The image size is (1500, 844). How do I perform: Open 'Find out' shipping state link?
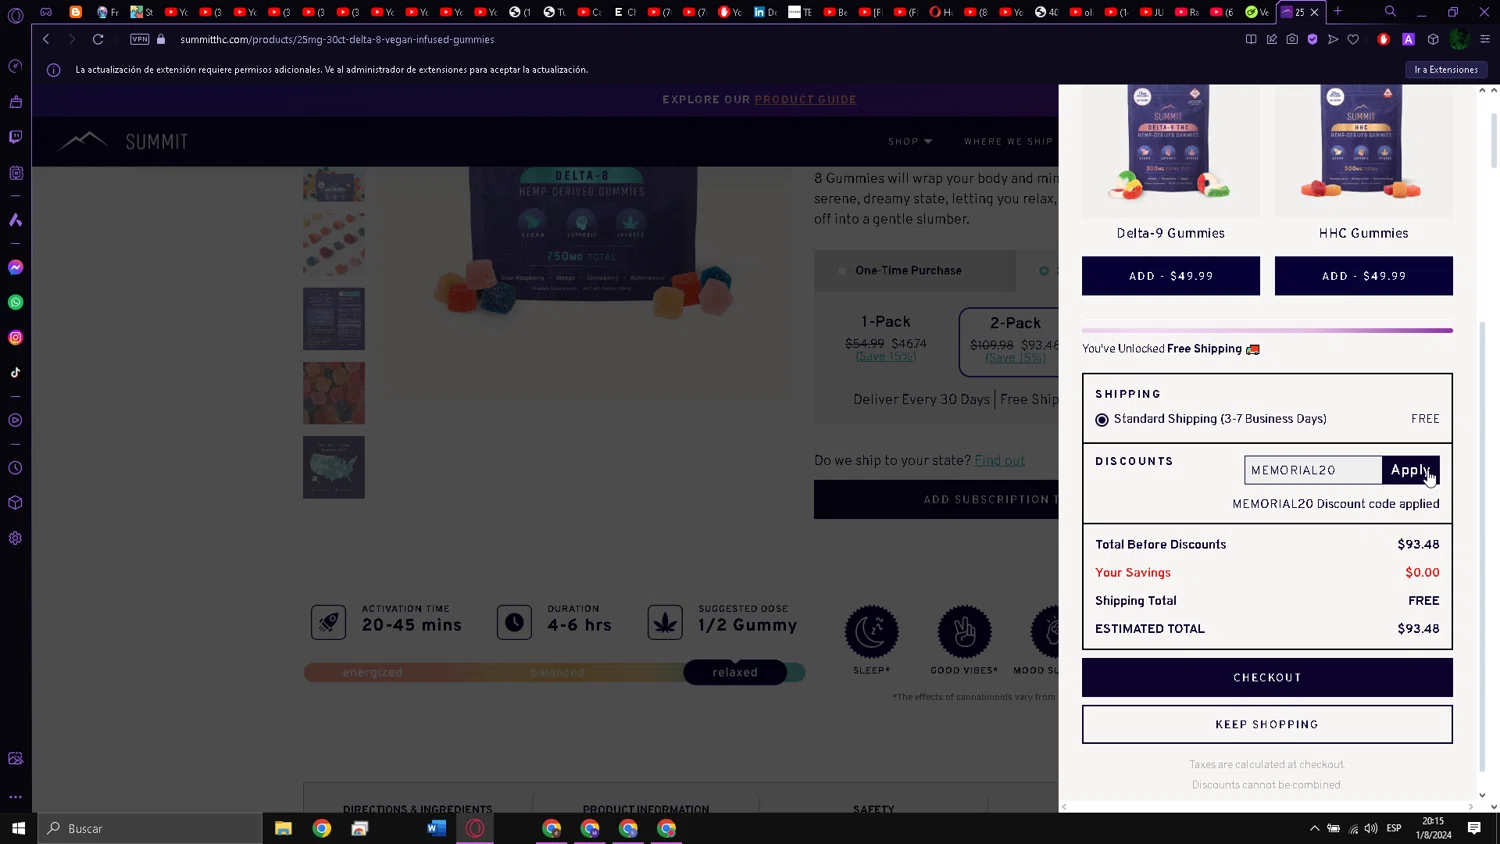(x=999, y=460)
